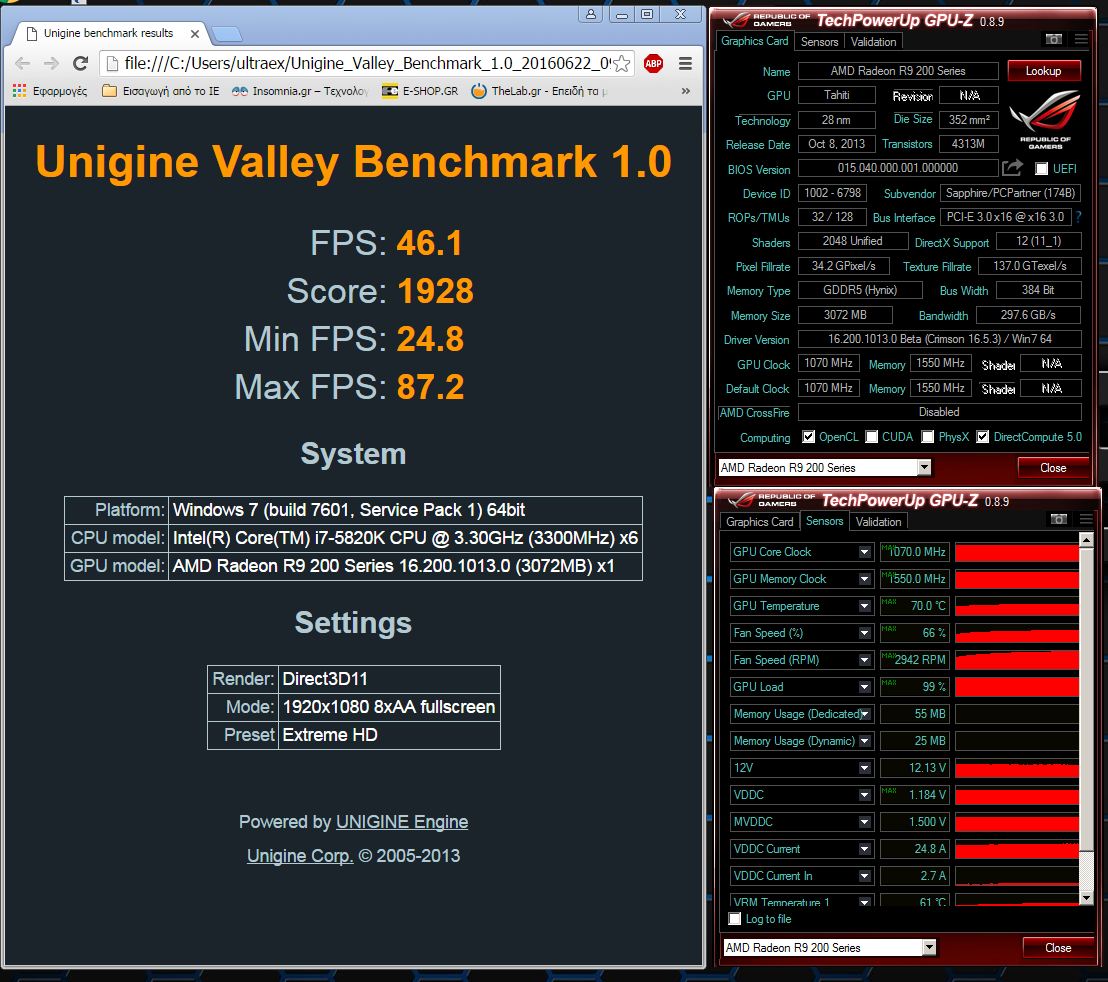1108x982 pixels.
Task: Reload the benchmark results page
Action: click(81, 64)
